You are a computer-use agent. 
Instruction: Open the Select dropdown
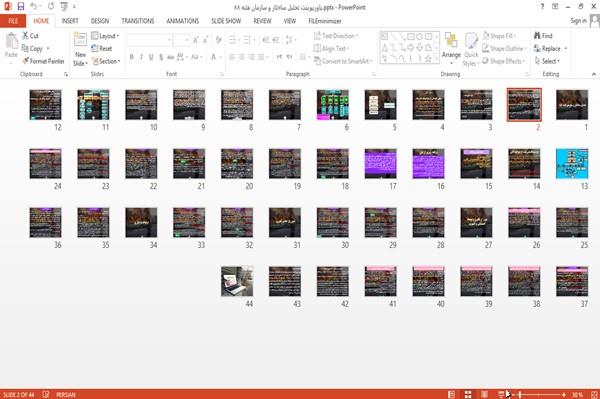[547, 61]
